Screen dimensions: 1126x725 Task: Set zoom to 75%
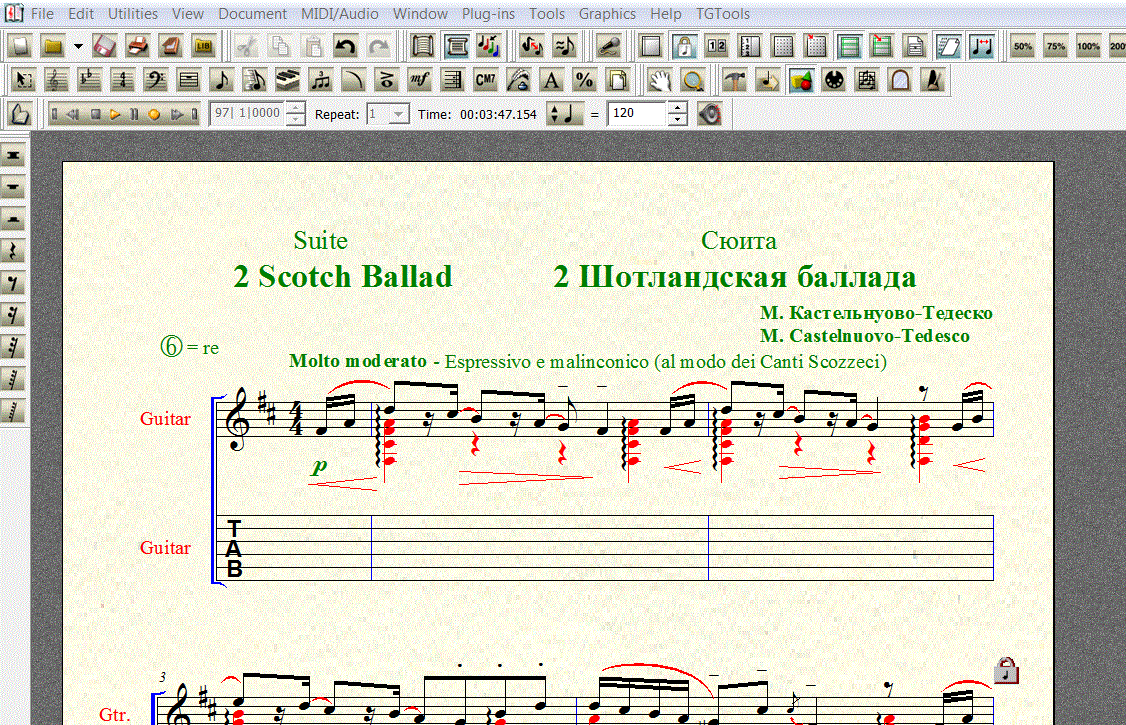pyautogui.click(x=1056, y=47)
